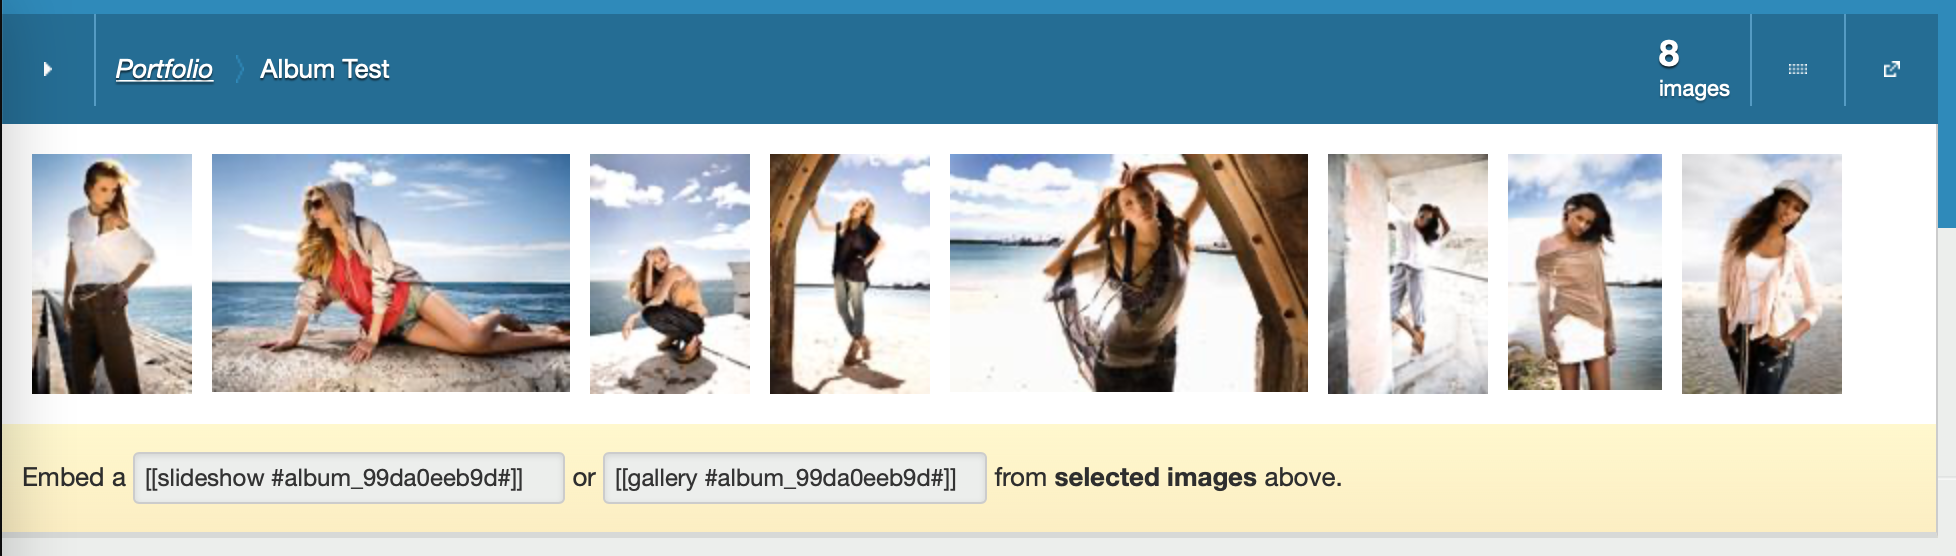Select thumbnail of crouching woman on beach

click(670, 273)
